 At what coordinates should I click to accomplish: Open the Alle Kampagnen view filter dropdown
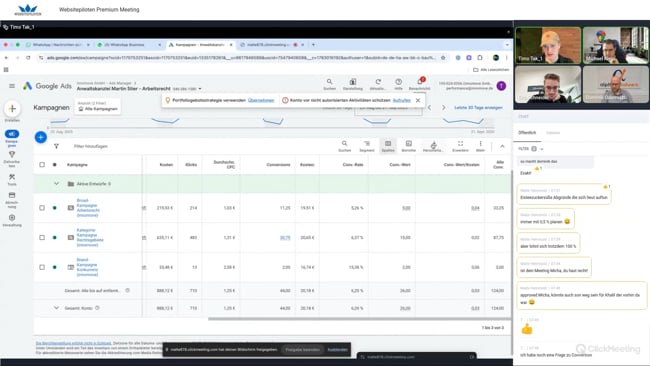(x=98, y=107)
